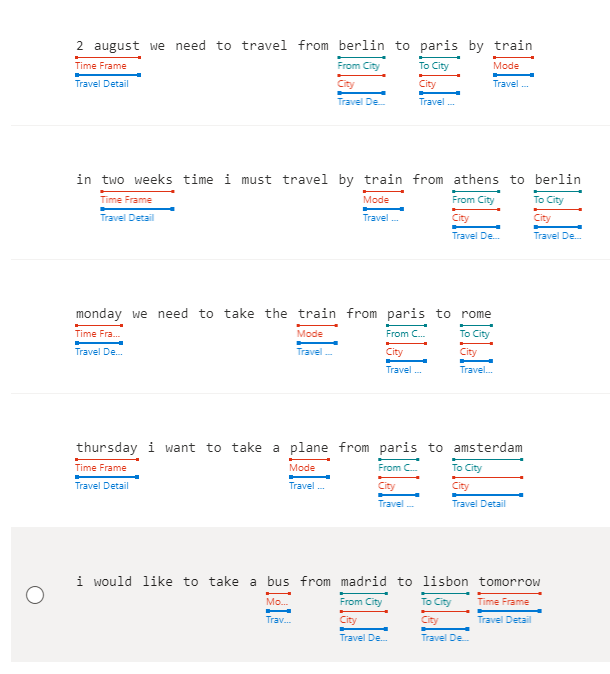
Task: Click 'To City' label under 'lisbon'
Action: point(436,602)
